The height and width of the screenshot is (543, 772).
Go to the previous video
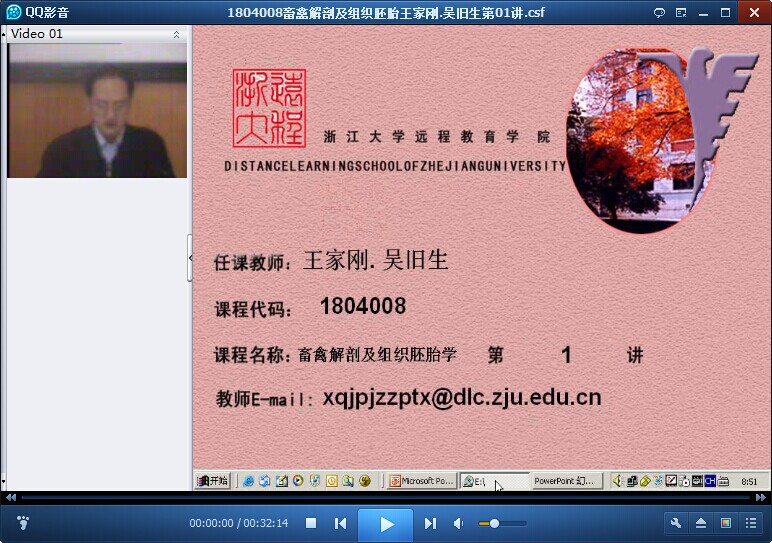tap(340, 523)
